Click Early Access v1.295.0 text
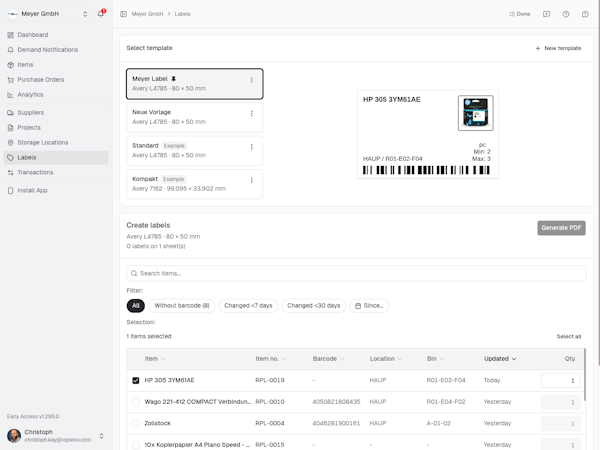This screenshot has width=600, height=450. click(x=33, y=416)
